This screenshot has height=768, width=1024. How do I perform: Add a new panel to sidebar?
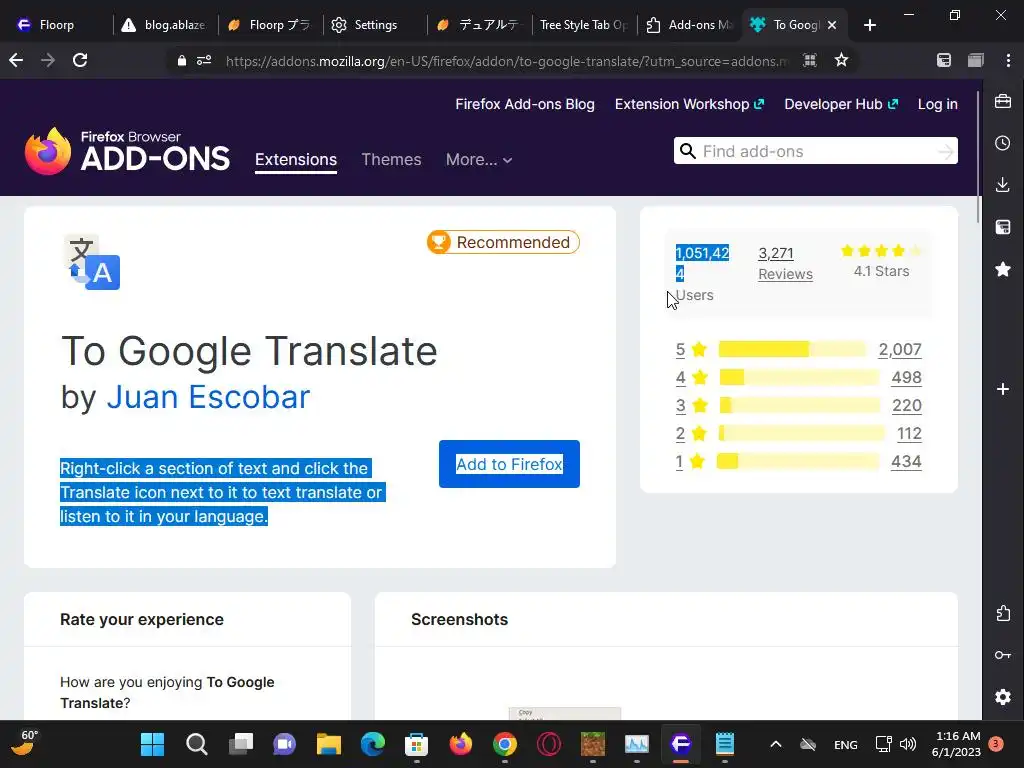point(1003,389)
